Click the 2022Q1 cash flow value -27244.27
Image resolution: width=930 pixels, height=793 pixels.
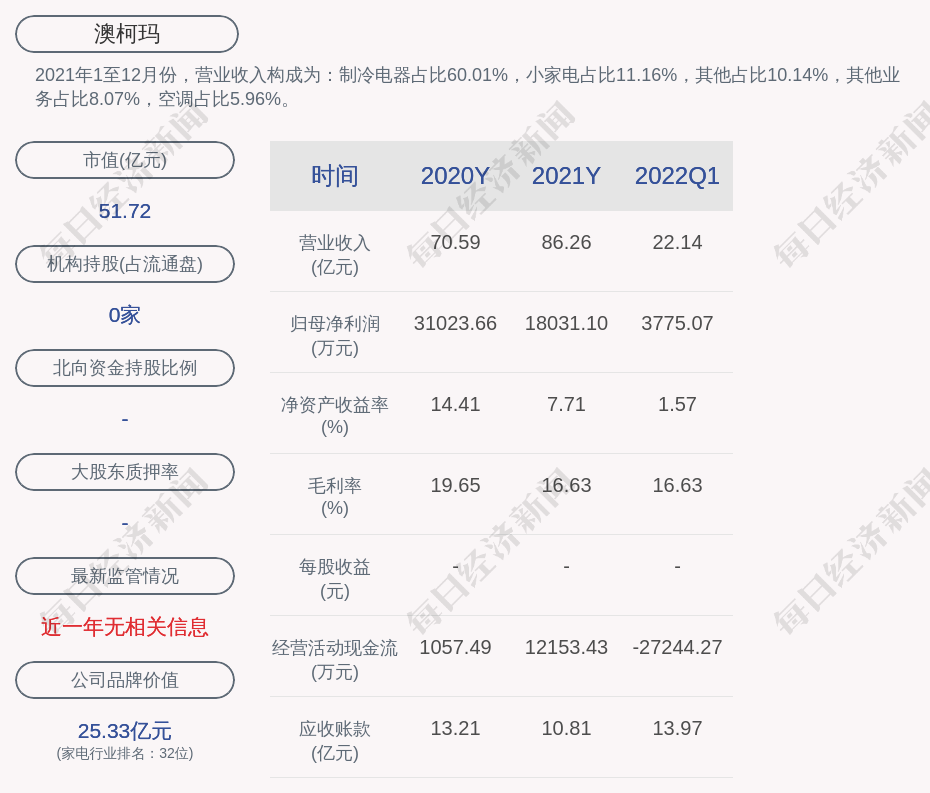677,648
